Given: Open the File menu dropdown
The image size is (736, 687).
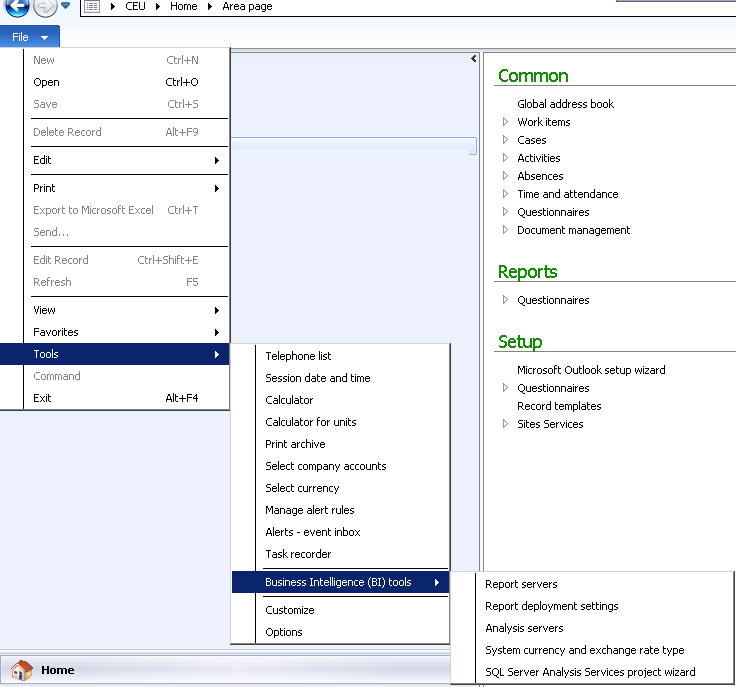Looking at the screenshot, I should point(30,37).
